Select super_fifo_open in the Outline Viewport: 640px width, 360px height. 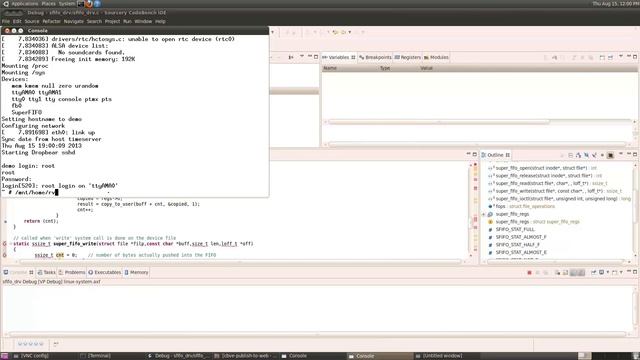coord(541,168)
